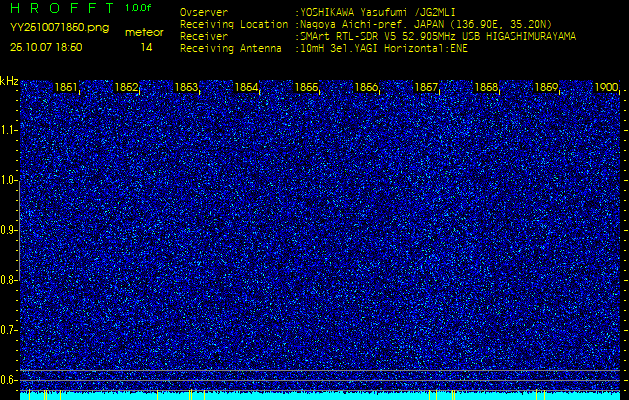Click the 1.1 frequency axis label
Image resolution: width=629 pixels, height=400 pixels.
pyautogui.click(x=9, y=130)
